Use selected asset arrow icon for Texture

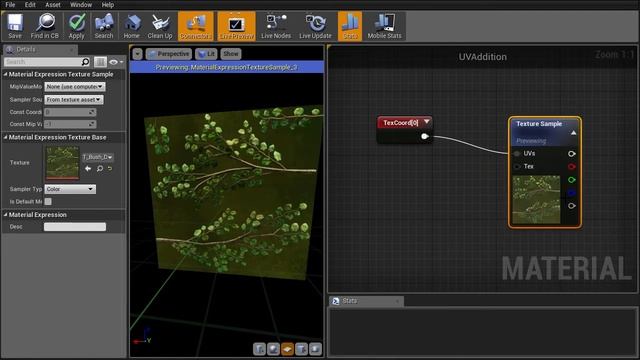(x=88, y=169)
